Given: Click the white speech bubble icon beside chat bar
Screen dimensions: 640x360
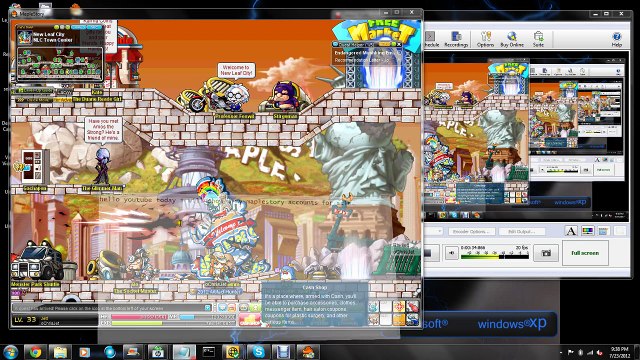Looking at the screenshot, I should [223, 307].
